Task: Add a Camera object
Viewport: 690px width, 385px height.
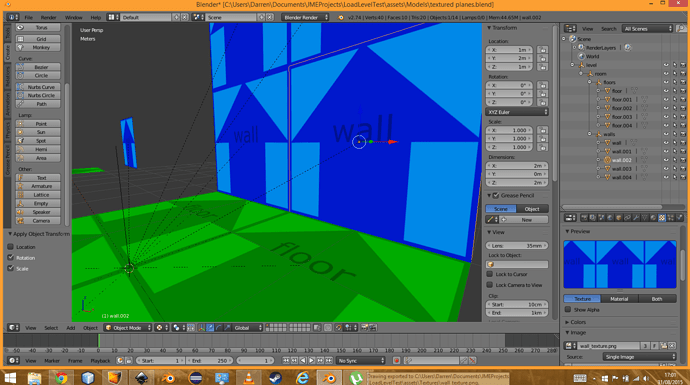Action: pyautogui.click(x=38, y=221)
